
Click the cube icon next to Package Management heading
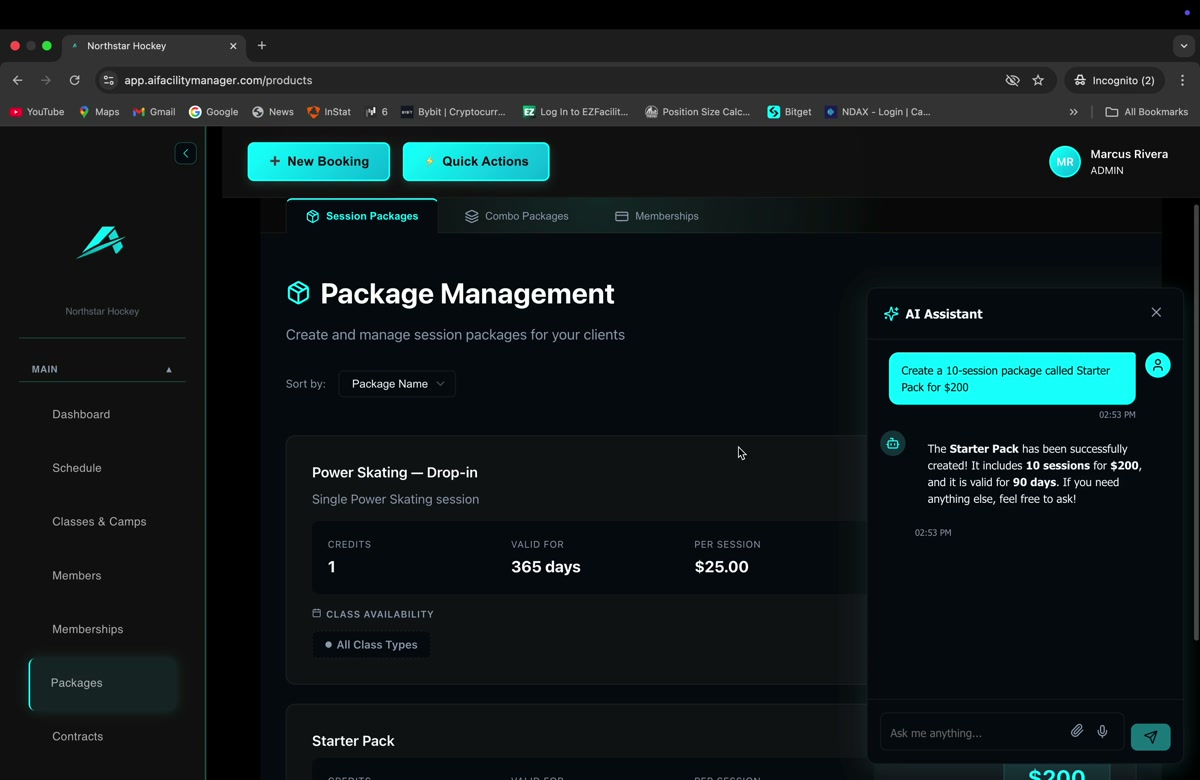tap(298, 293)
